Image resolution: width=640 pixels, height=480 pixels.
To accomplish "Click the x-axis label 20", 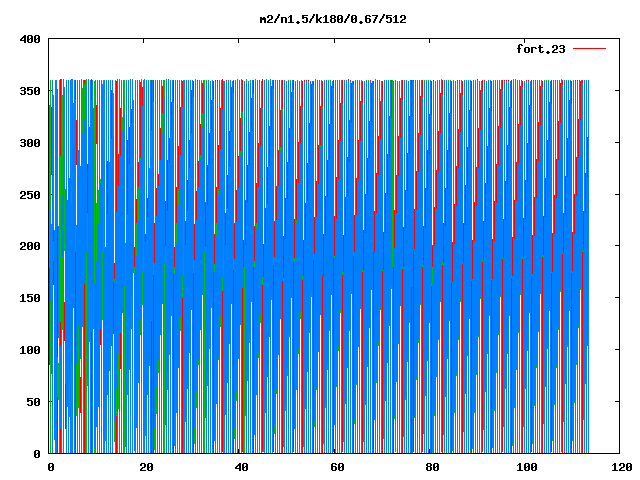I will pyautogui.click(x=146, y=467).
